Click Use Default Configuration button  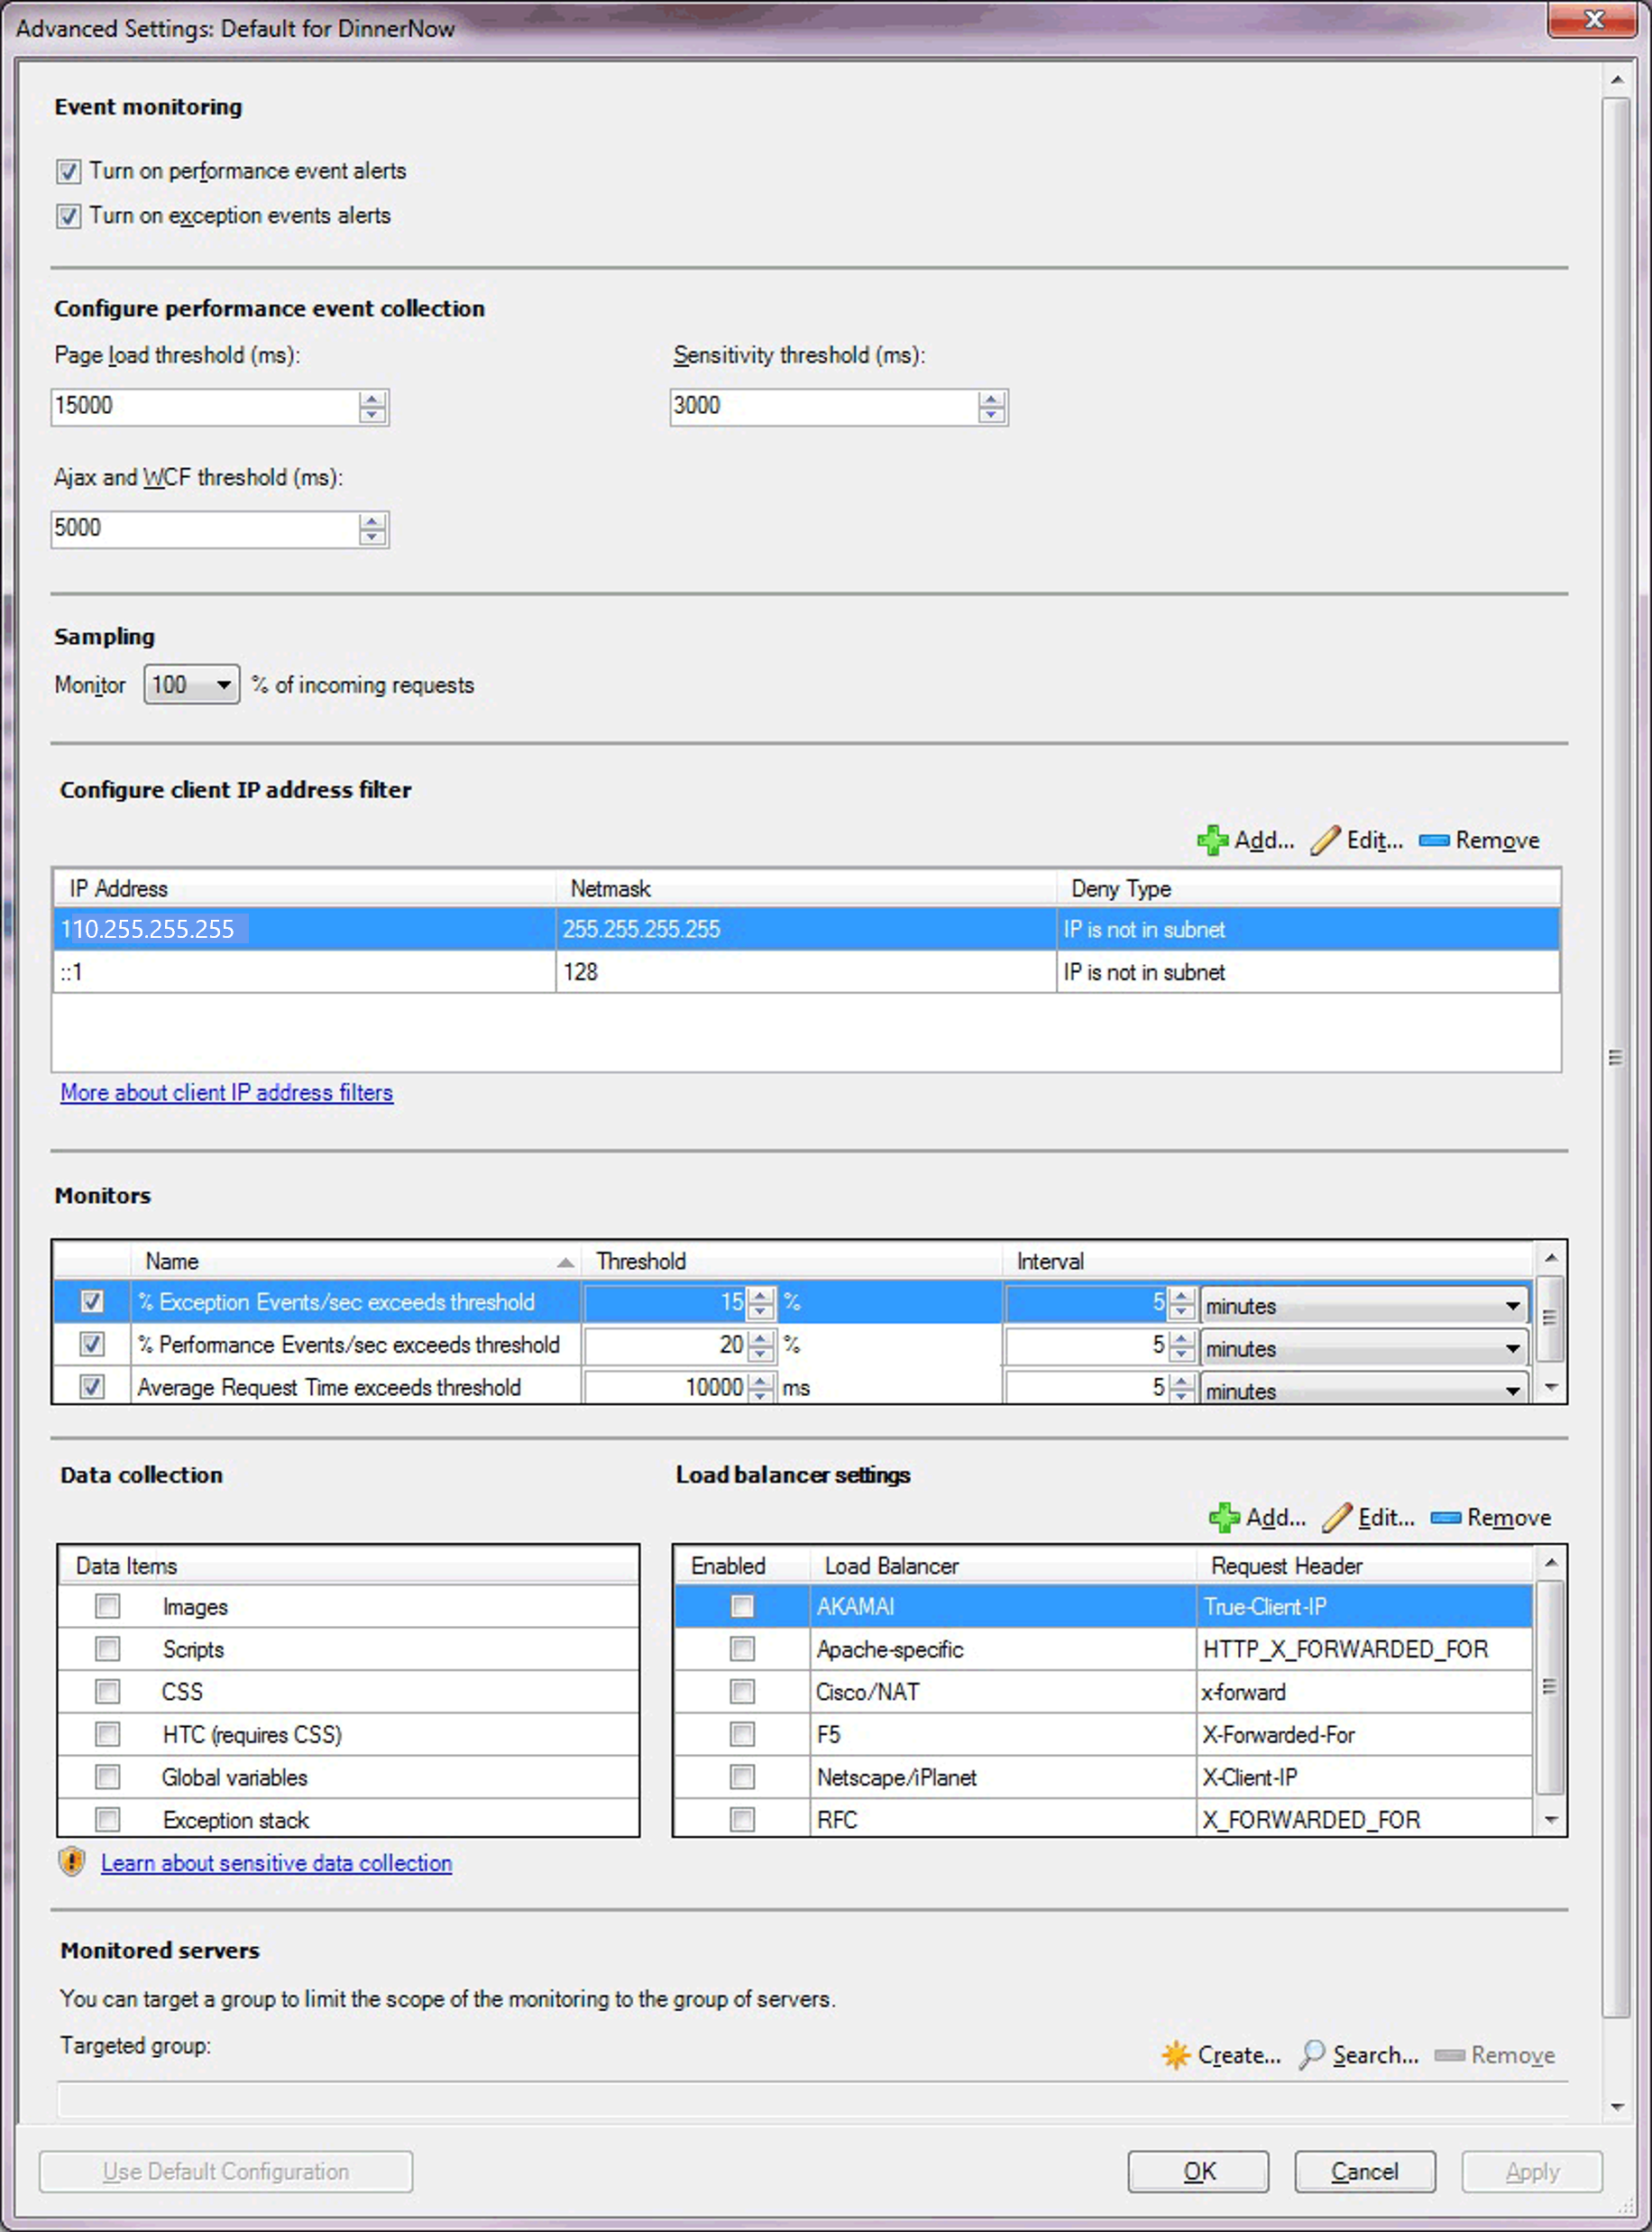[226, 2171]
